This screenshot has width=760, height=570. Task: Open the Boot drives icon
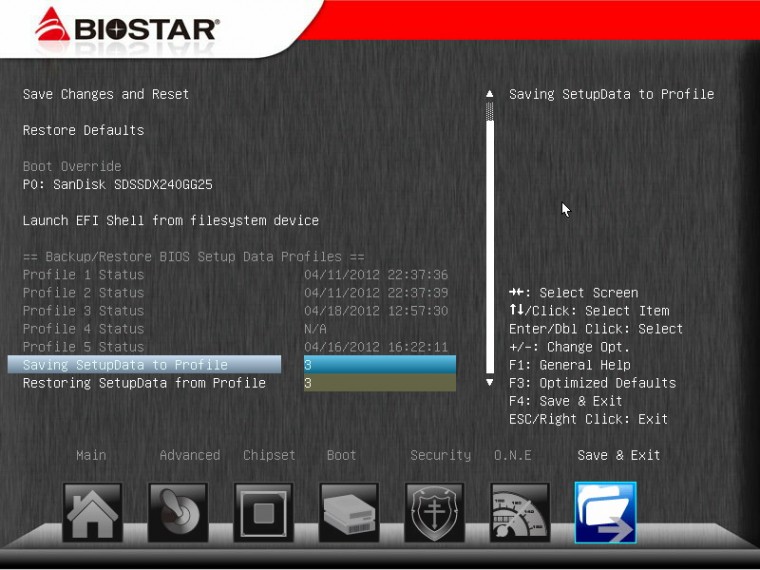point(349,512)
